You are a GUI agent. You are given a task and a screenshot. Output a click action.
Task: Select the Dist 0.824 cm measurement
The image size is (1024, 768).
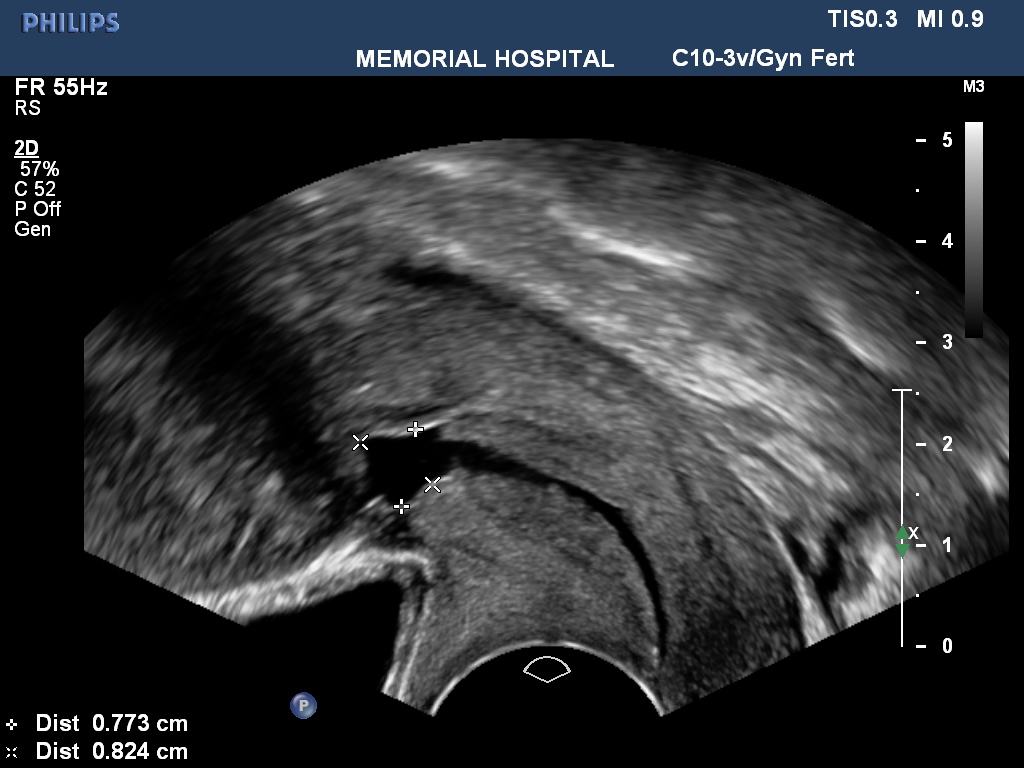click(110, 751)
